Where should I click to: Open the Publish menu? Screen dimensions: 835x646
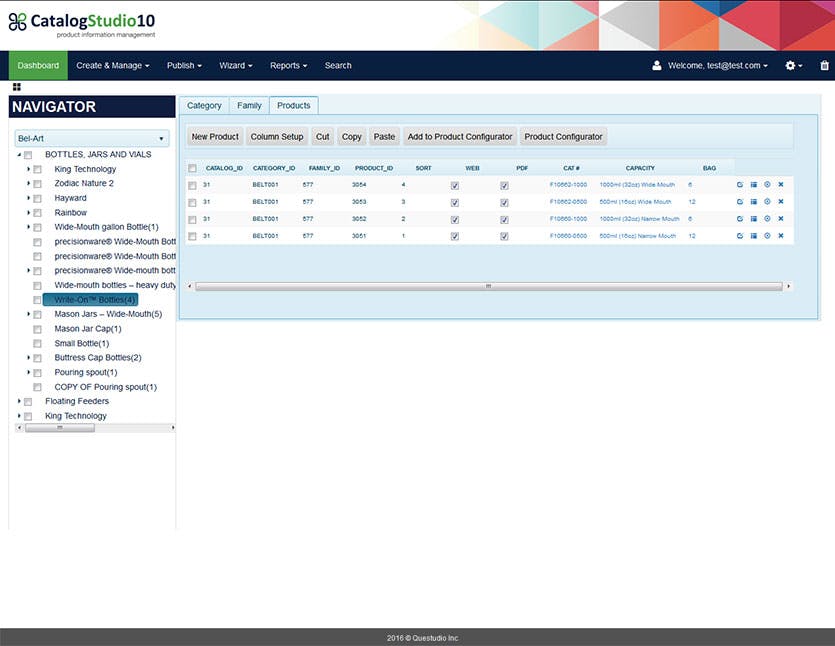coord(184,66)
